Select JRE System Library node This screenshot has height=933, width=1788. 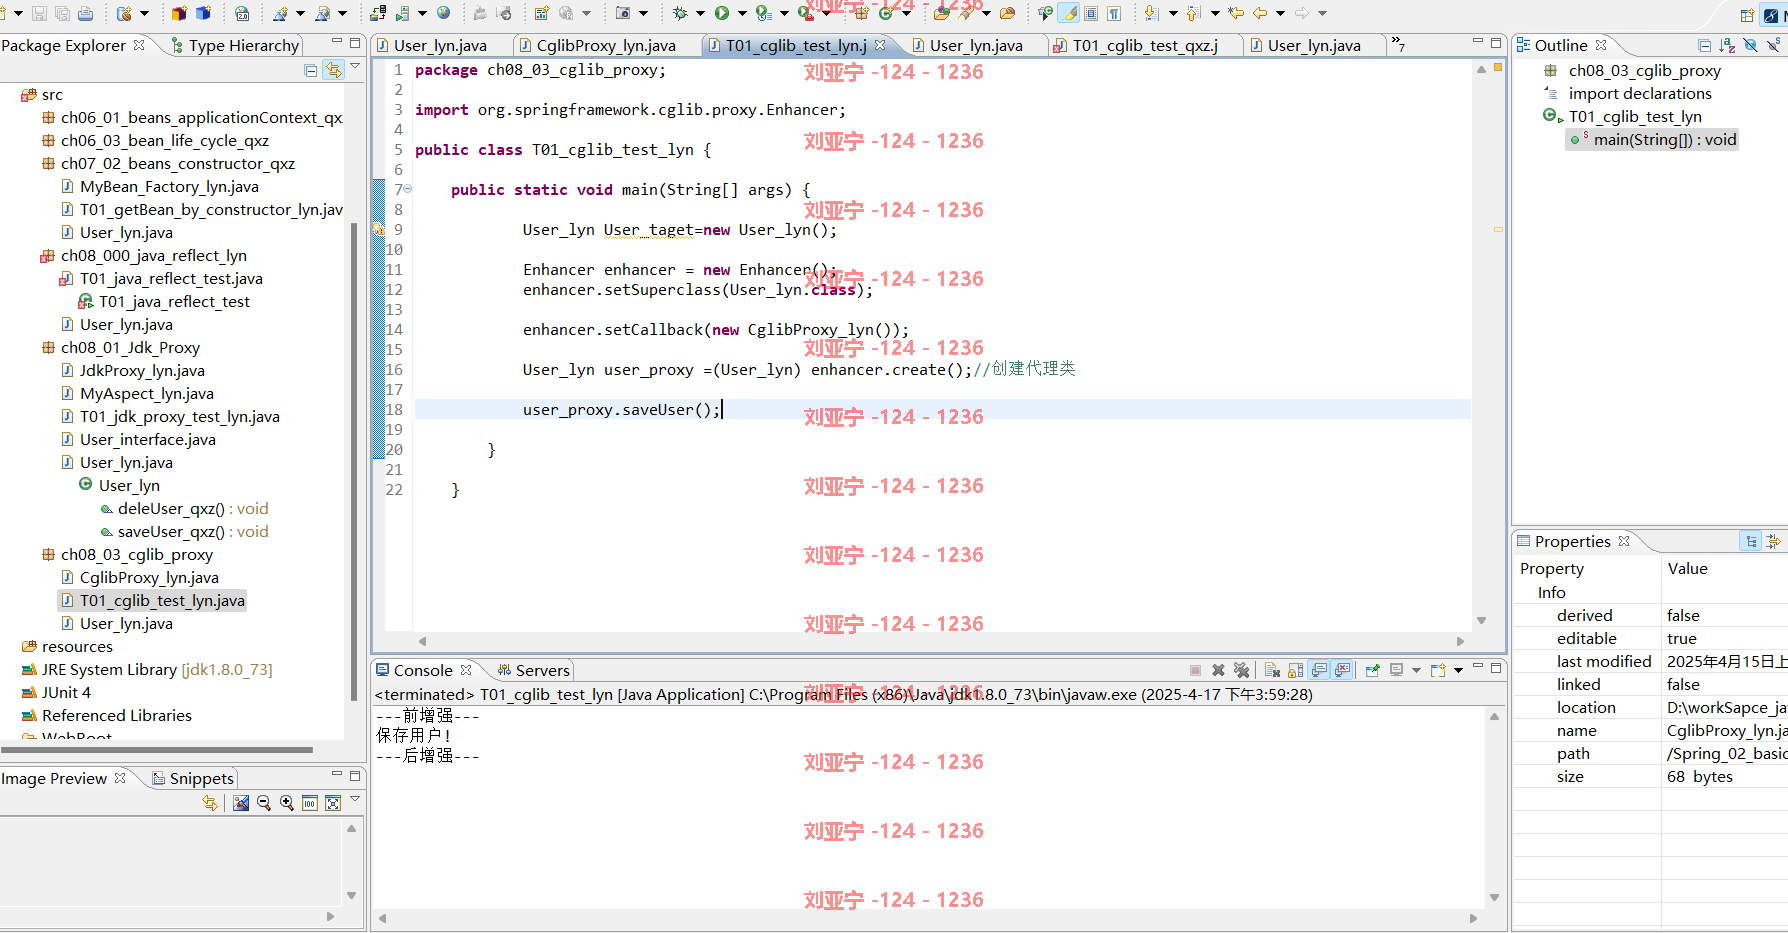coord(147,669)
